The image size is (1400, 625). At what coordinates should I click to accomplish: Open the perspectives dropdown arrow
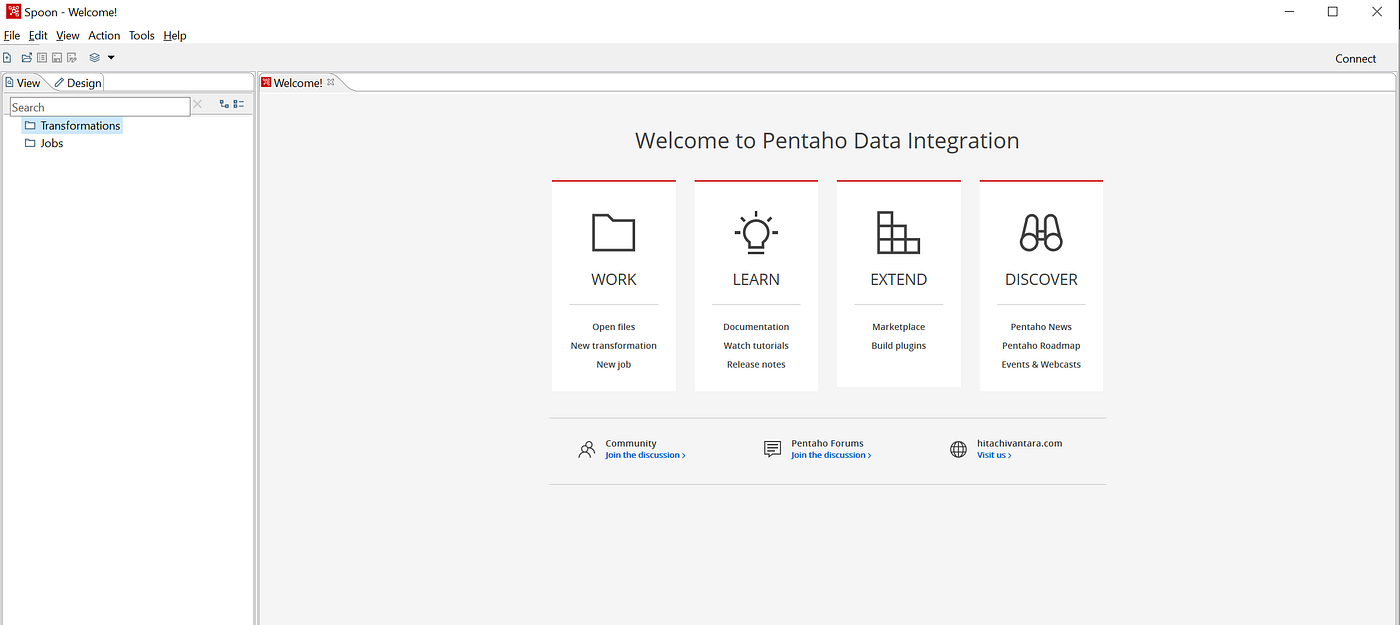[x=111, y=58]
